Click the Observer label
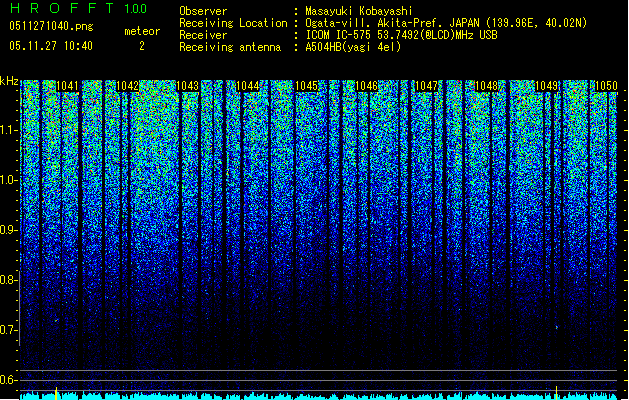The height and width of the screenshot is (400, 629). (x=203, y=11)
